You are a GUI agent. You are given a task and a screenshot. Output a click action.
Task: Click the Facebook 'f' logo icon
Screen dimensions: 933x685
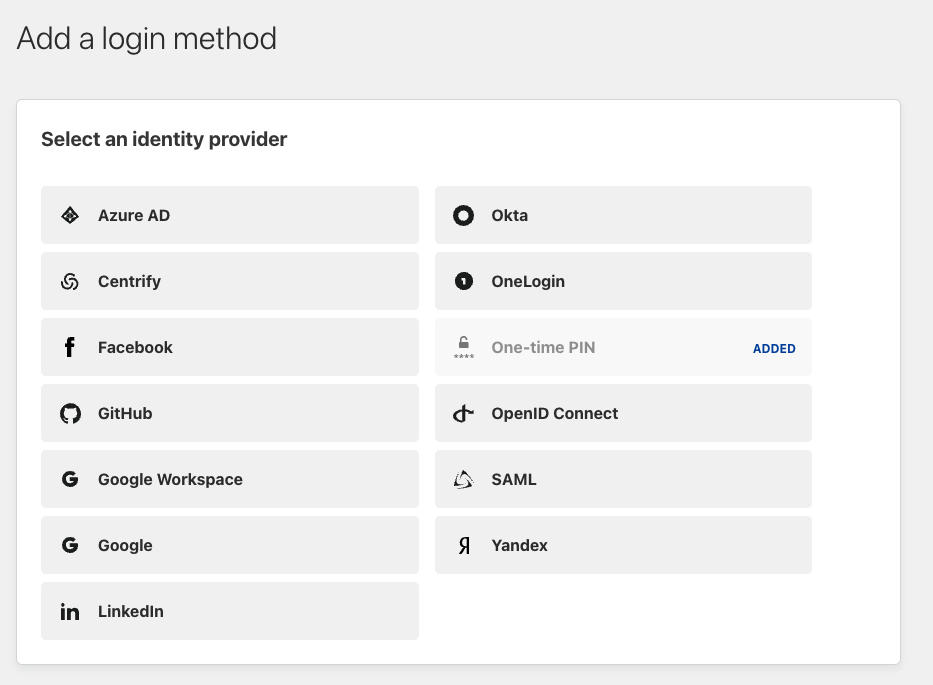(70, 347)
